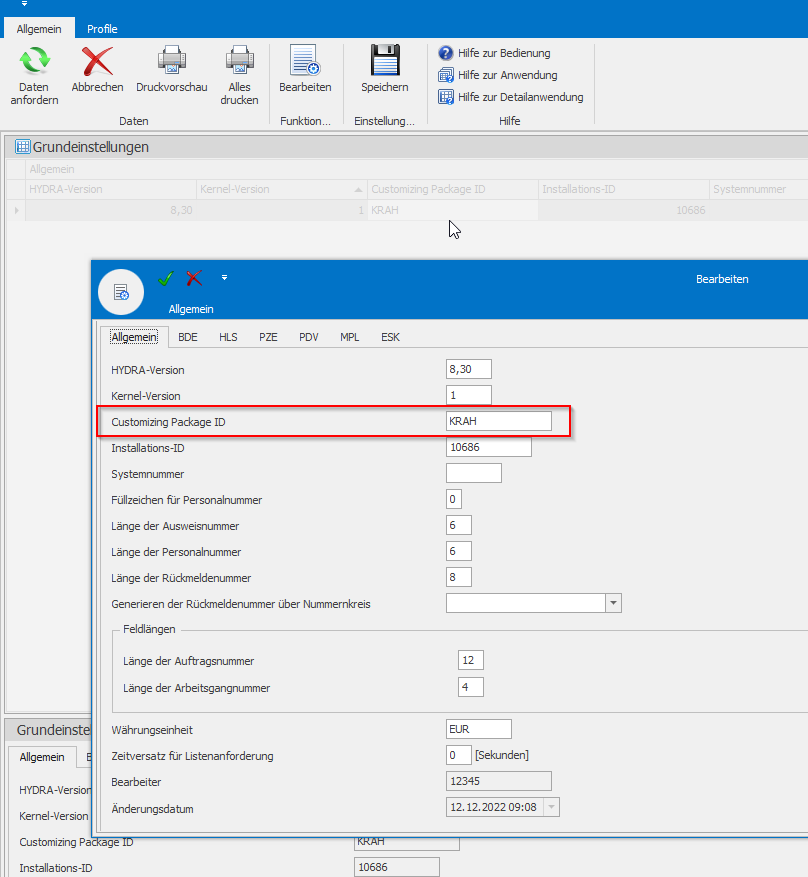Select the 10686 cell in the grid

[x=623, y=210]
